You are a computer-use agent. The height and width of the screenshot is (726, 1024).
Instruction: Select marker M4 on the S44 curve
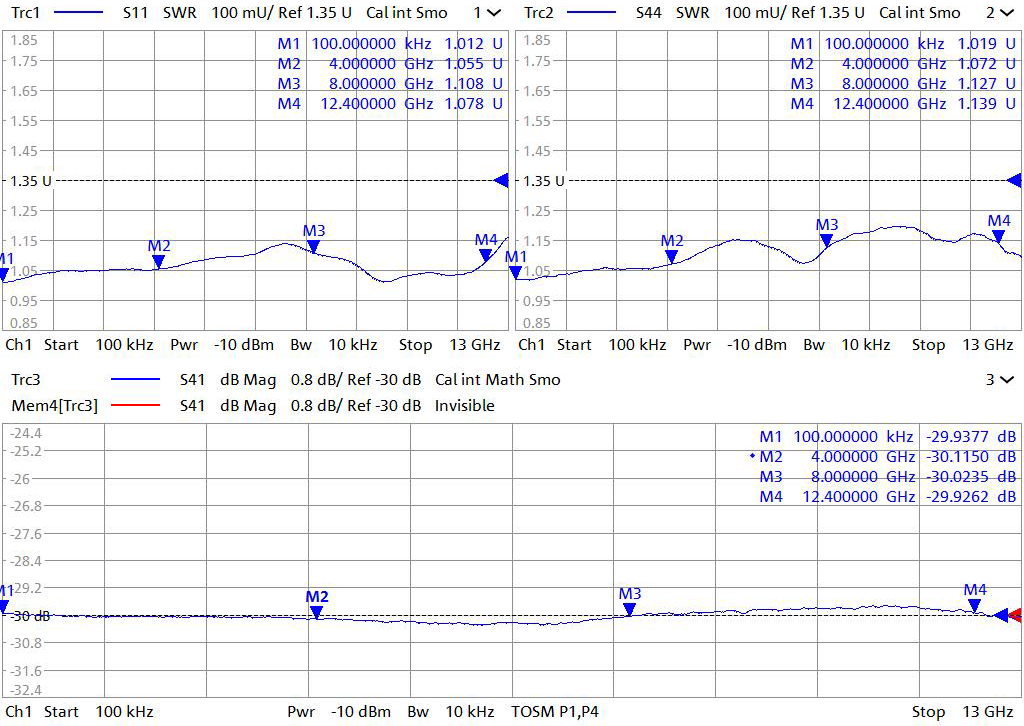tap(998, 236)
